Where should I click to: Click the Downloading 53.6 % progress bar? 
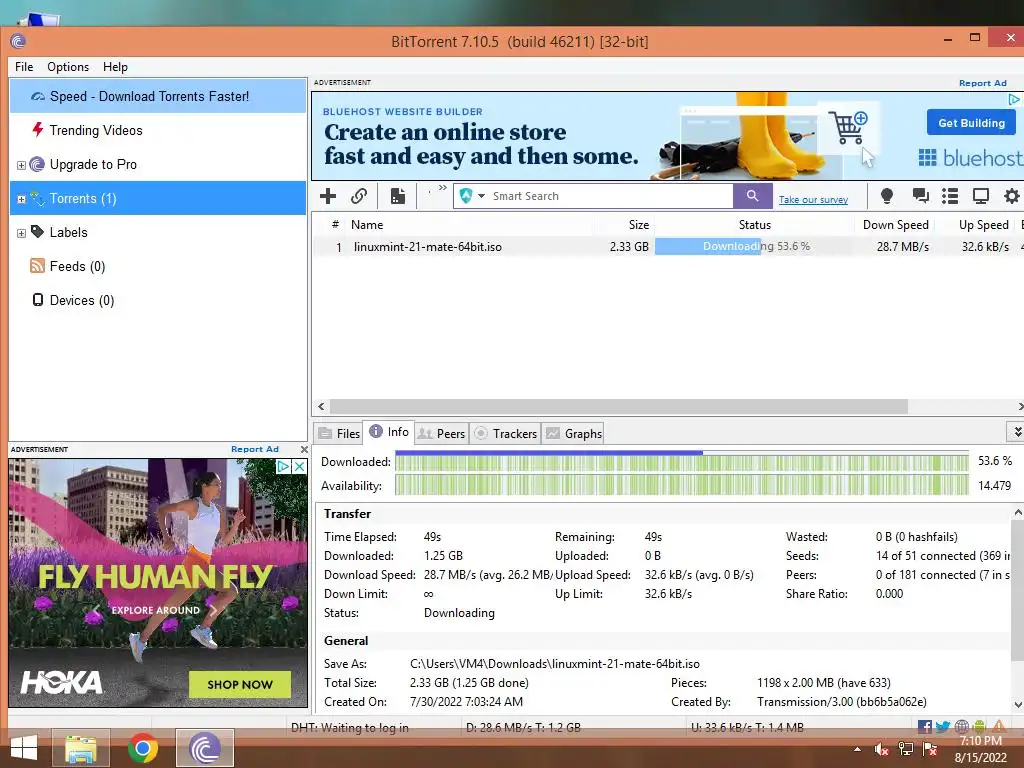tap(753, 246)
